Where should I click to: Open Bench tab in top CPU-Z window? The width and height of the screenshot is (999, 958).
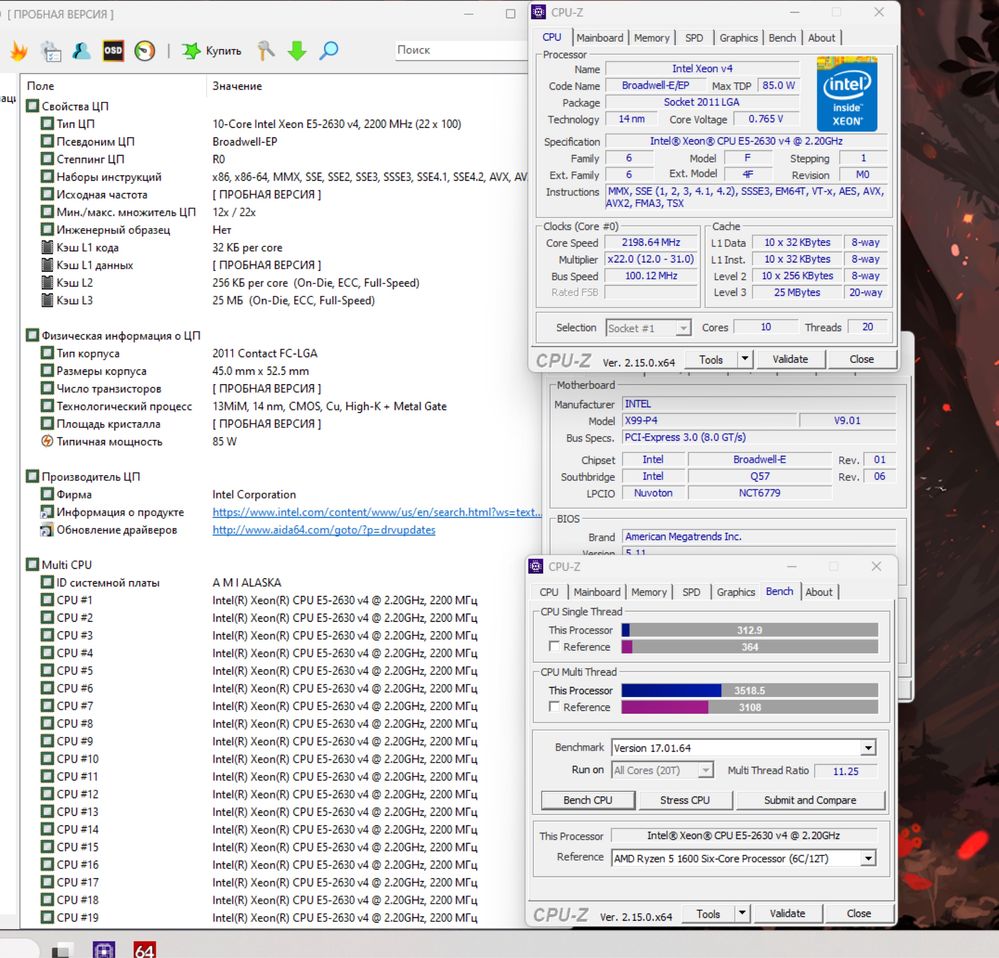[782, 38]
